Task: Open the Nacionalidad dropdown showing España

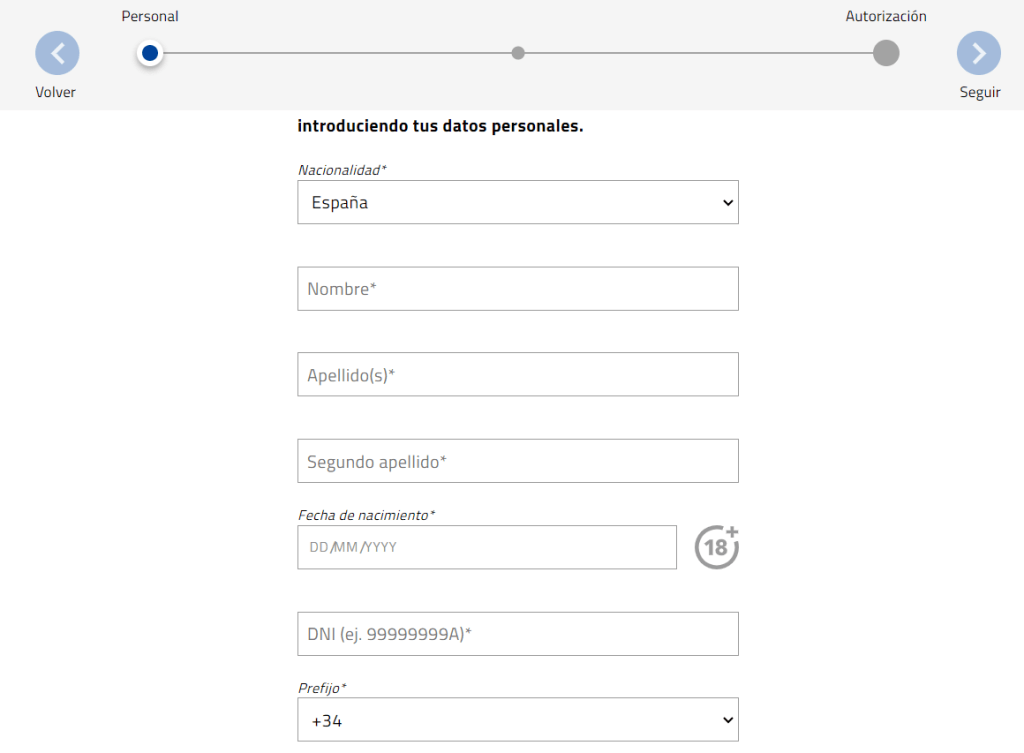Action: coord(518,202)
